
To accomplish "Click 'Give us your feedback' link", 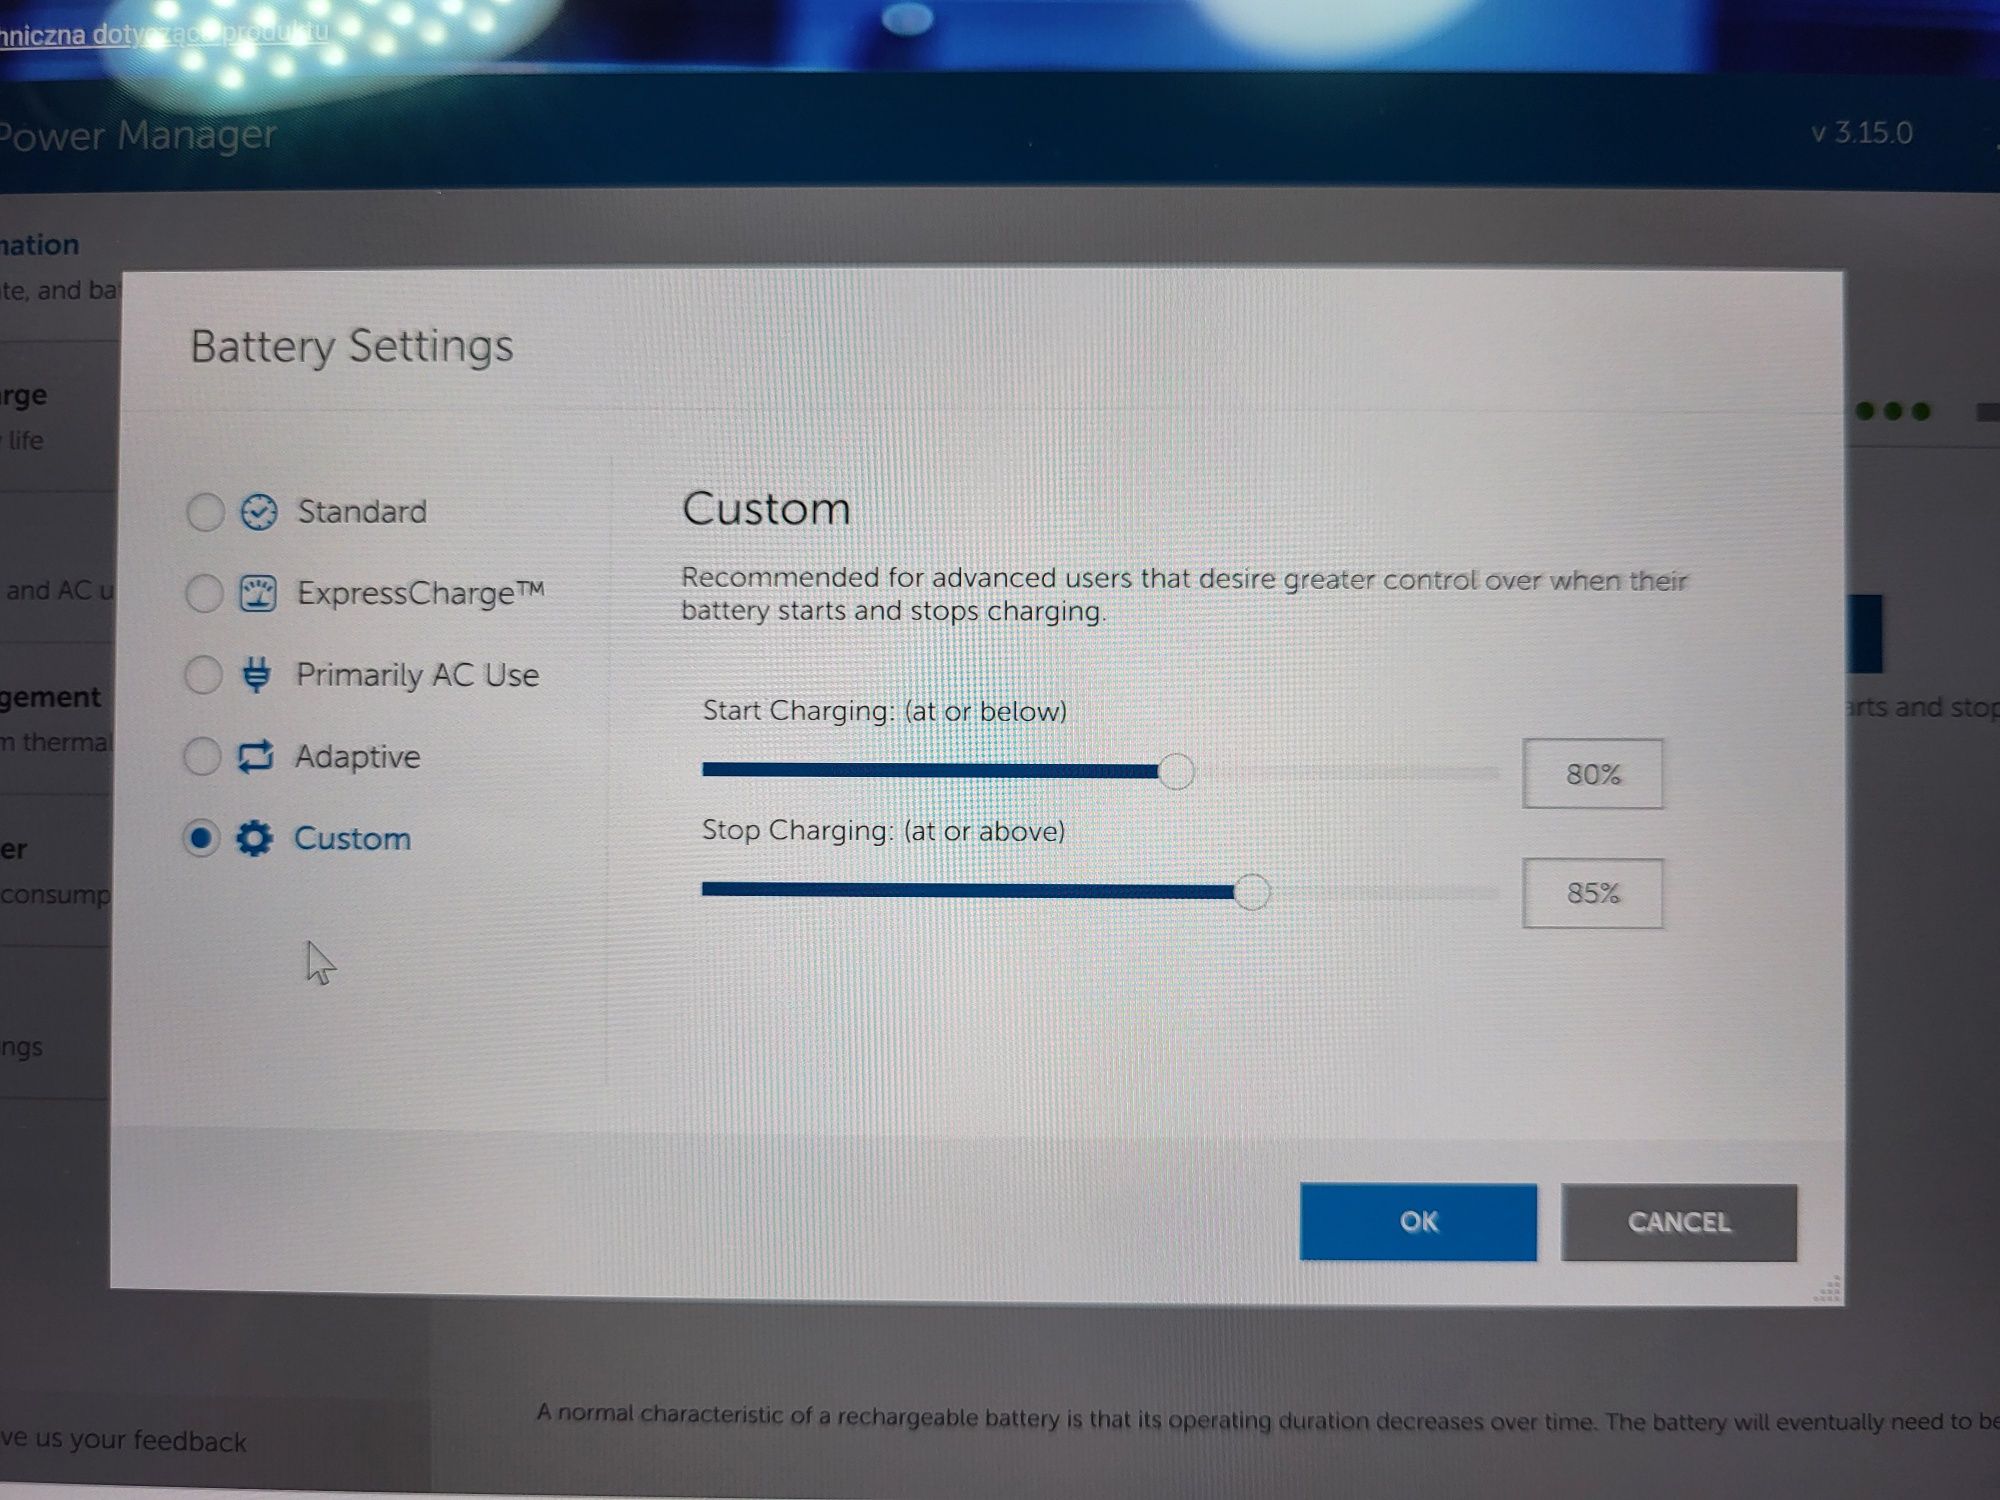I will (x=123, y=1440).
